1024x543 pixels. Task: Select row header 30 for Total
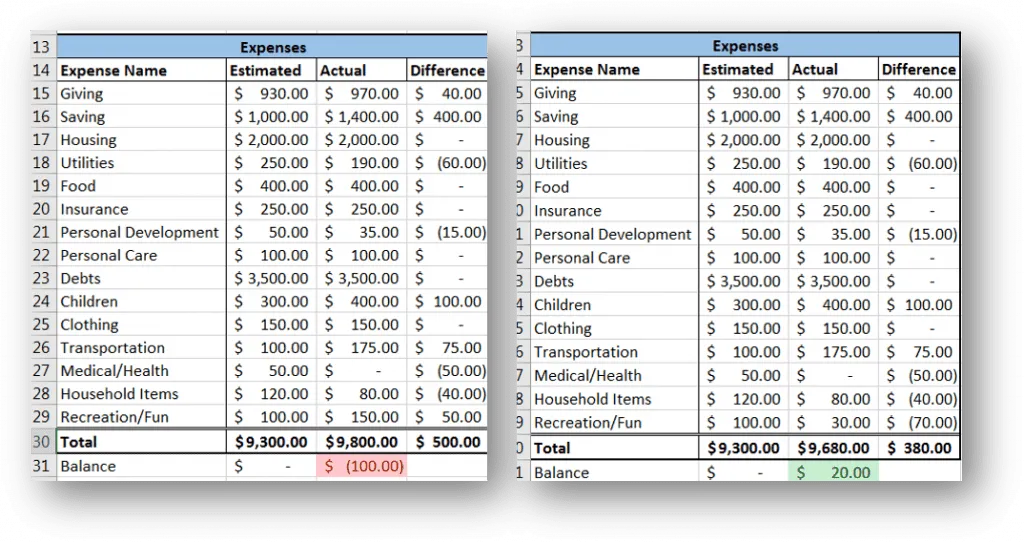pos(43,442)
